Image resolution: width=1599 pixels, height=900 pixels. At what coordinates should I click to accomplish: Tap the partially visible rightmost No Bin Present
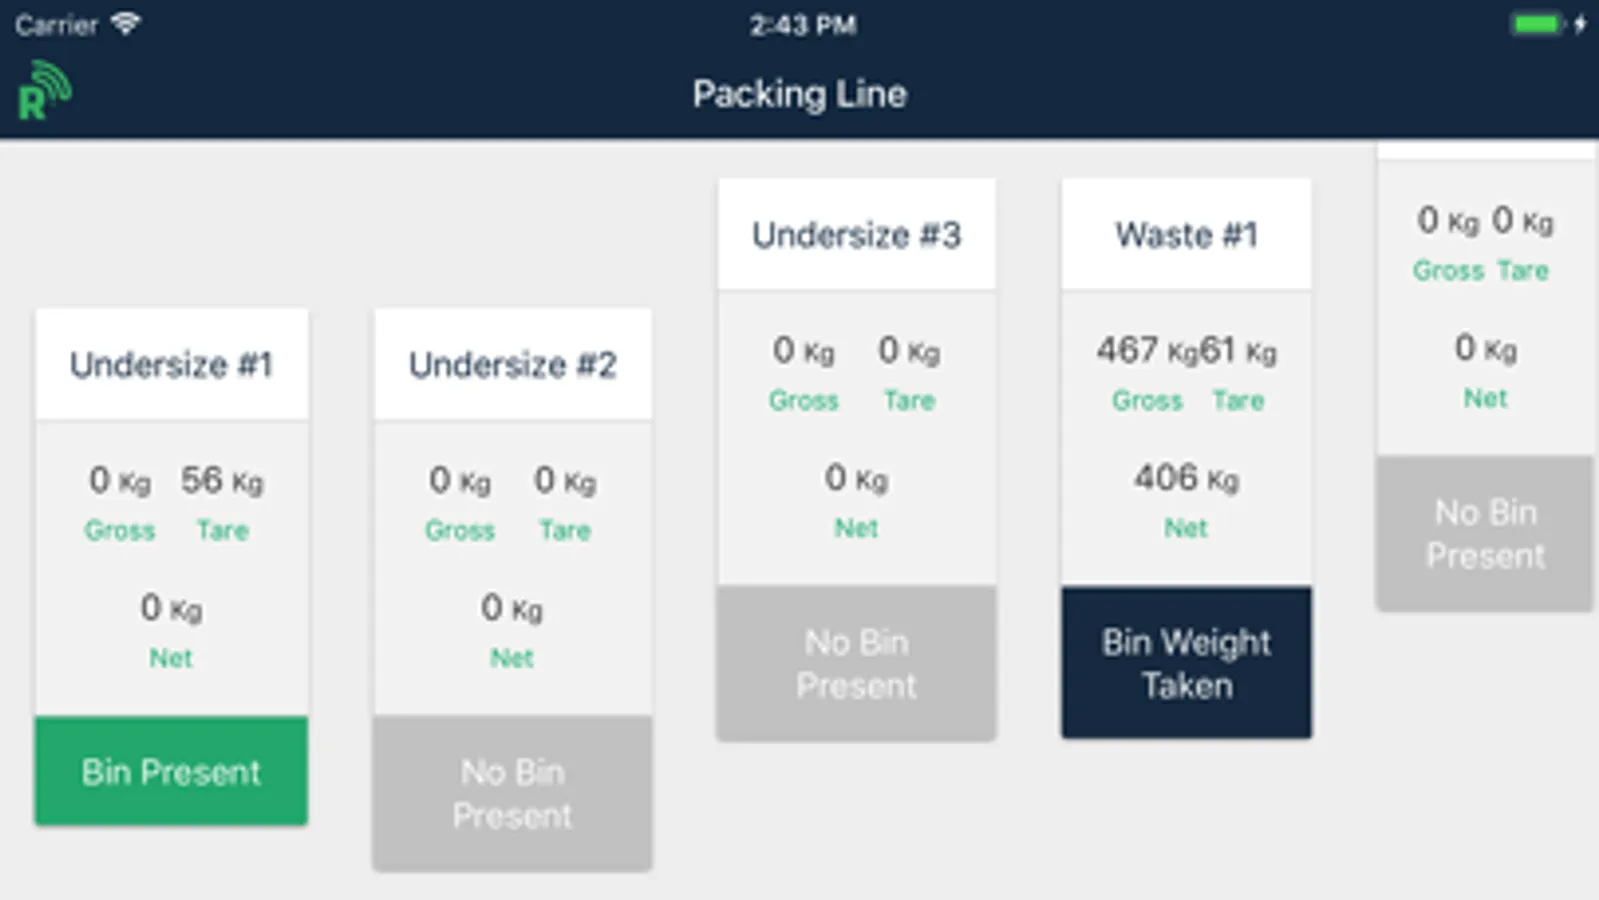(1485, 533)
